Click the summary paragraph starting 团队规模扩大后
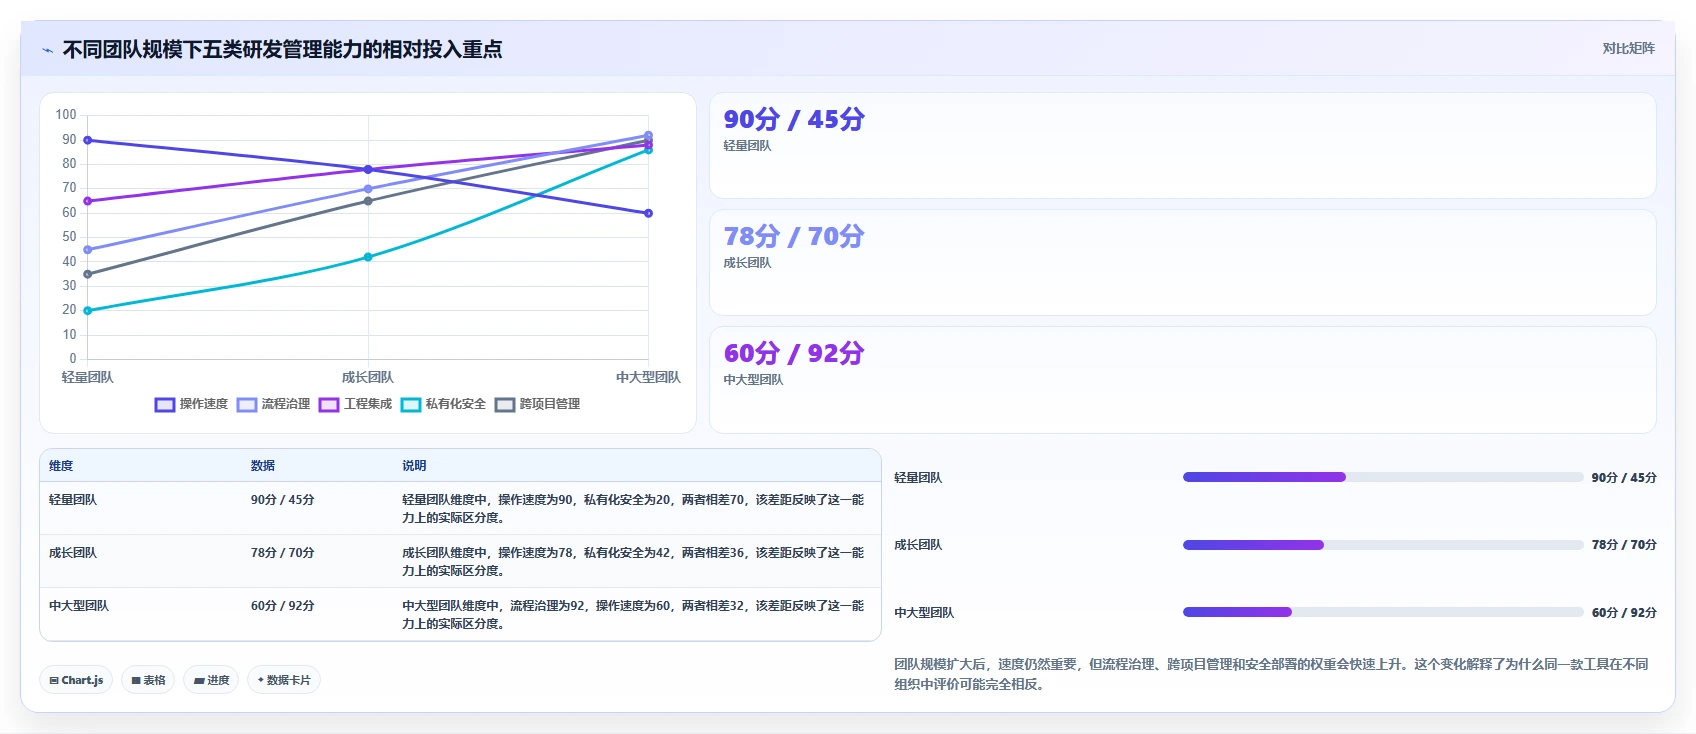Viewport: 1696px width, 734px height. tap(1271, 674)
